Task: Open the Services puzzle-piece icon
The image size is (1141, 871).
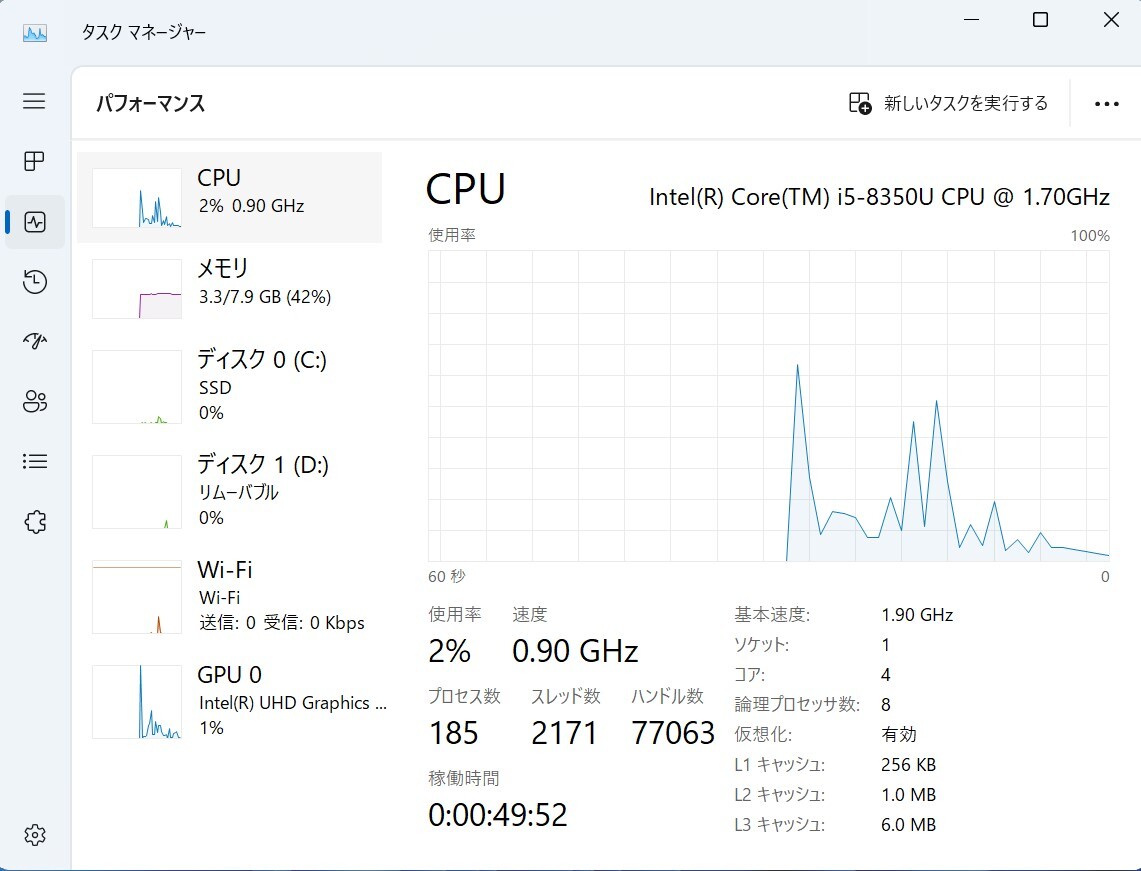Action: point(34,522)
